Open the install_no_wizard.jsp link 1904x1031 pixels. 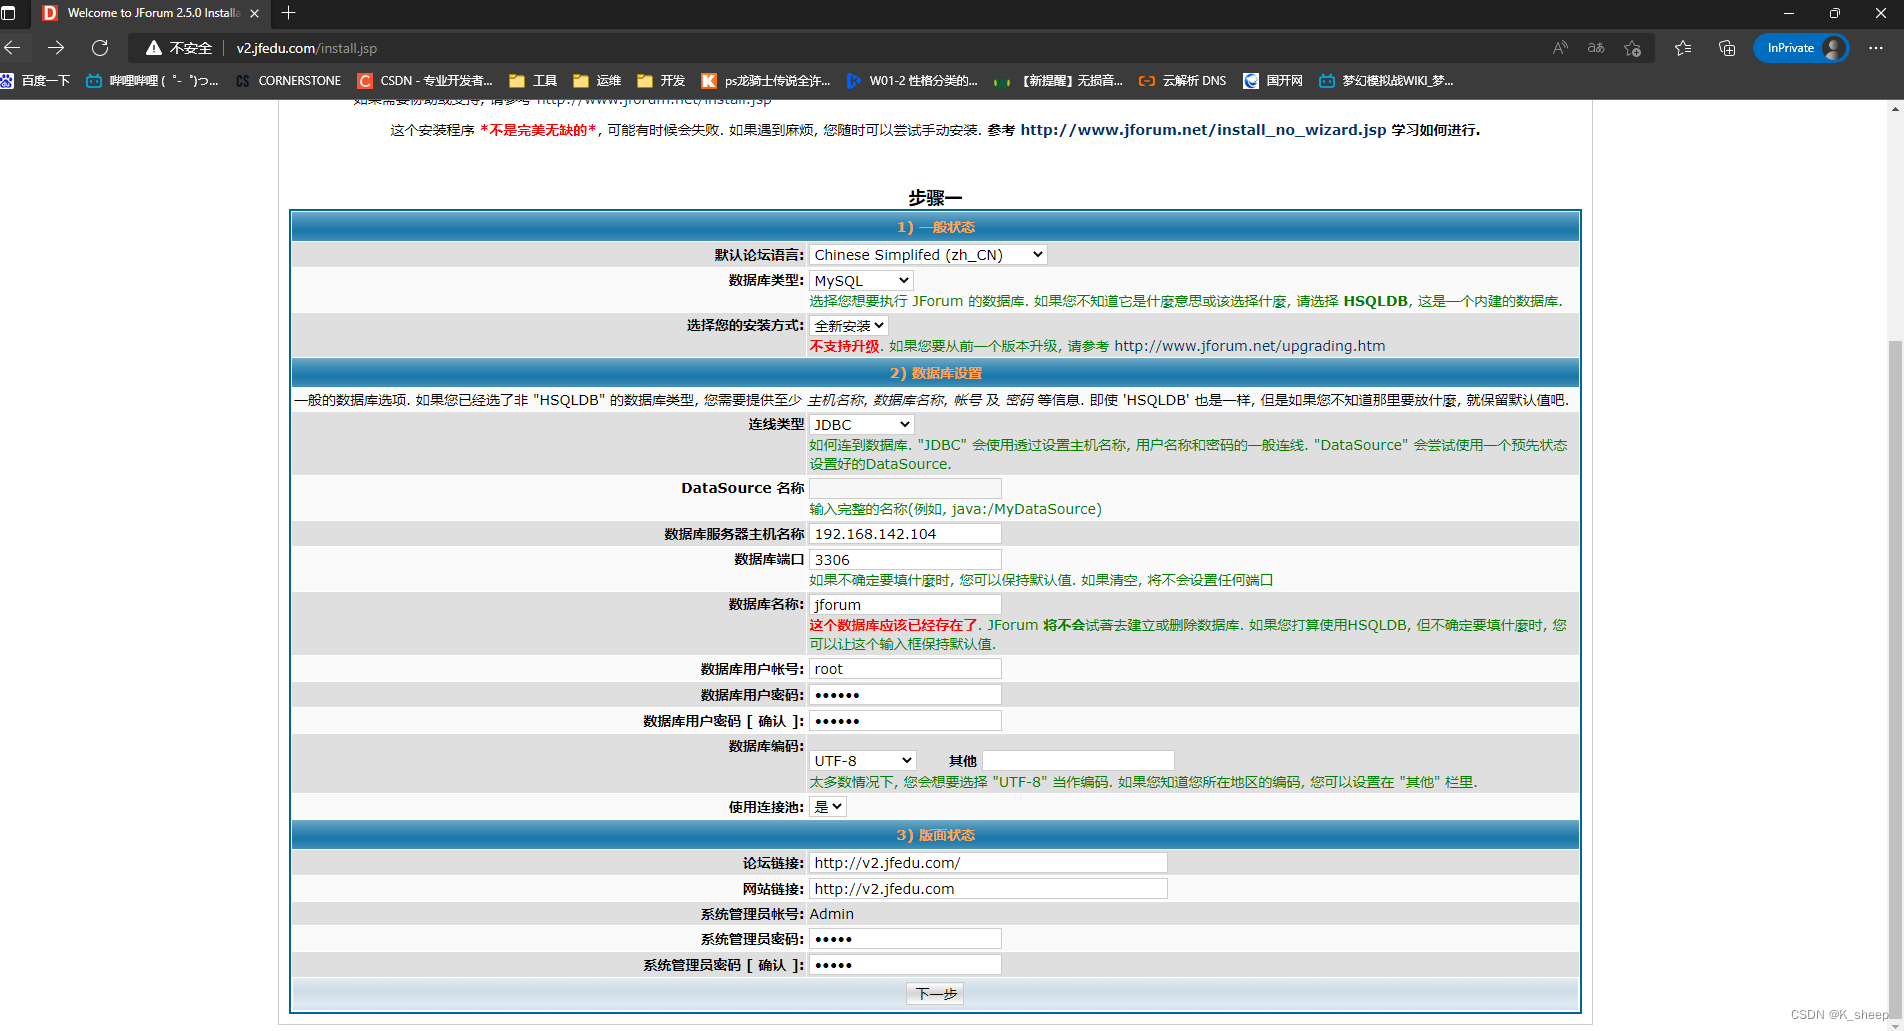click(1203, 130)
